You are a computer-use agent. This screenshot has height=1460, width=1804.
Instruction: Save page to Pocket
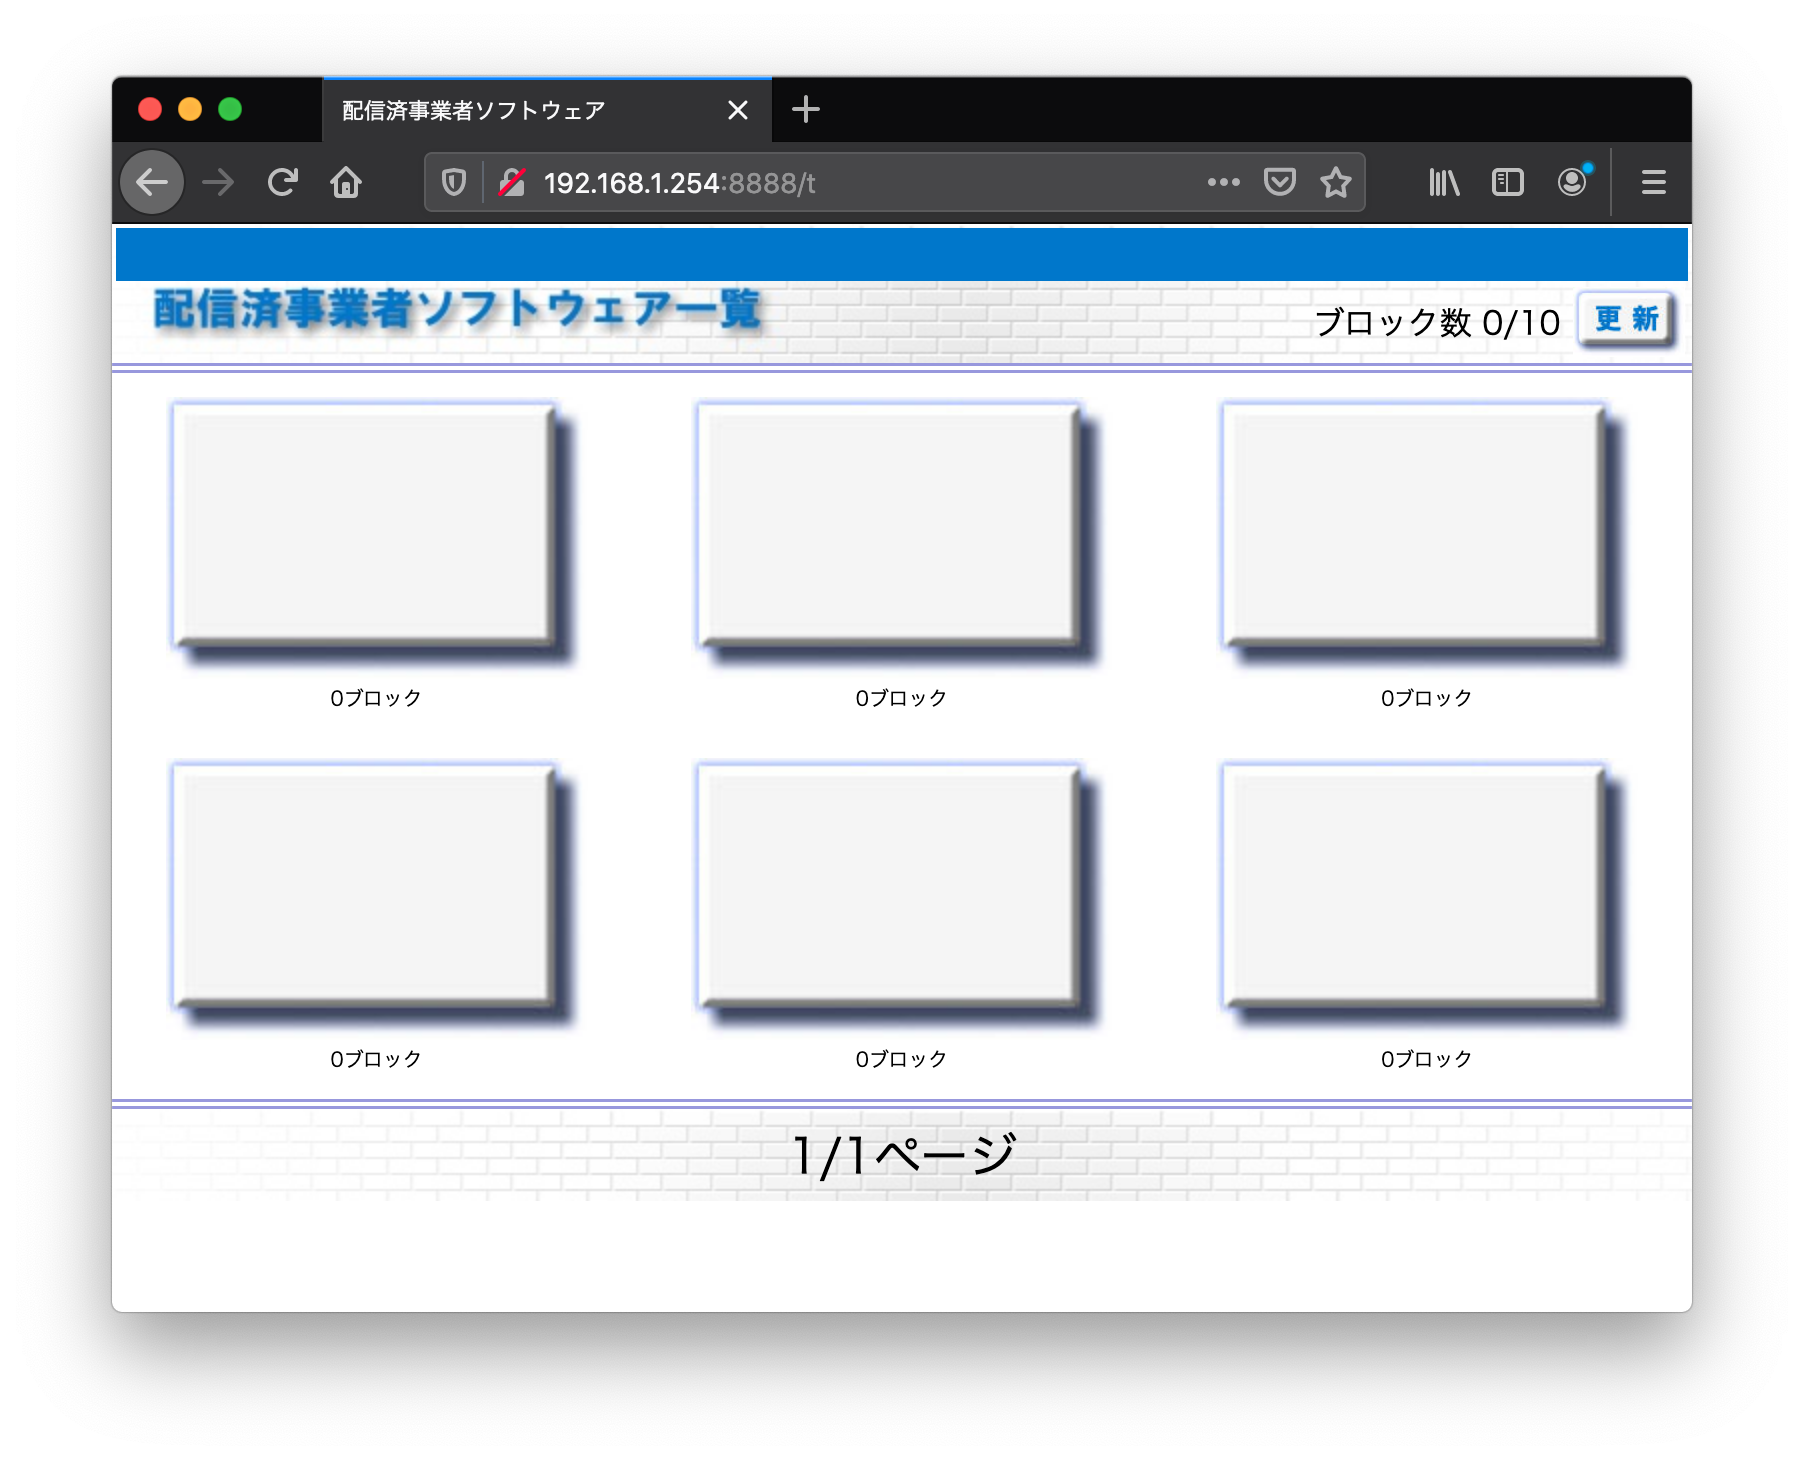coord(1280,182)
